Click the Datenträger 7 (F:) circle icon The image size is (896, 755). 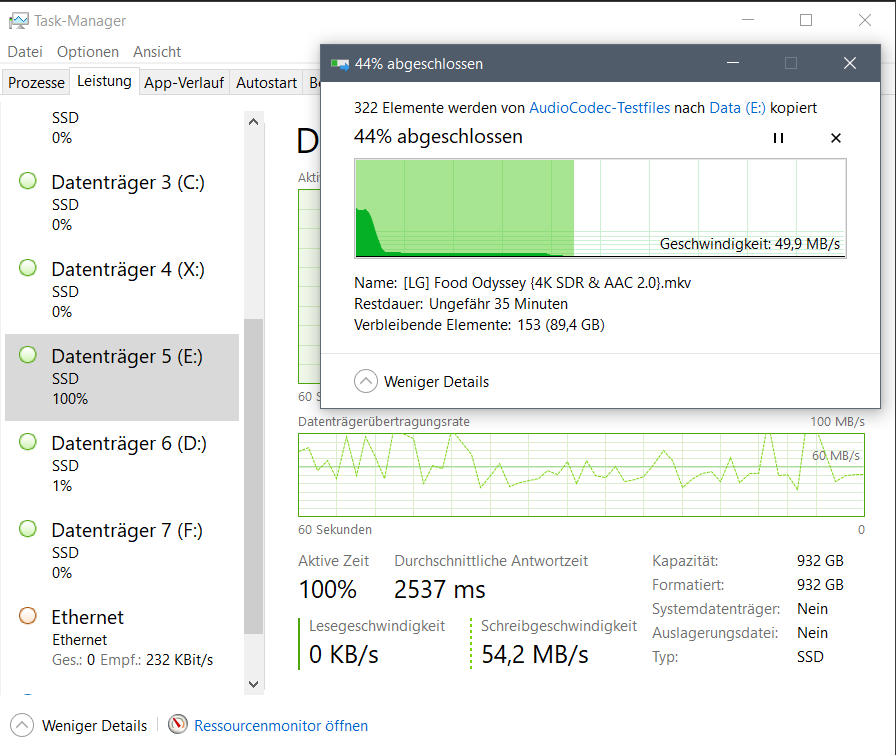(x=28, y=529)
